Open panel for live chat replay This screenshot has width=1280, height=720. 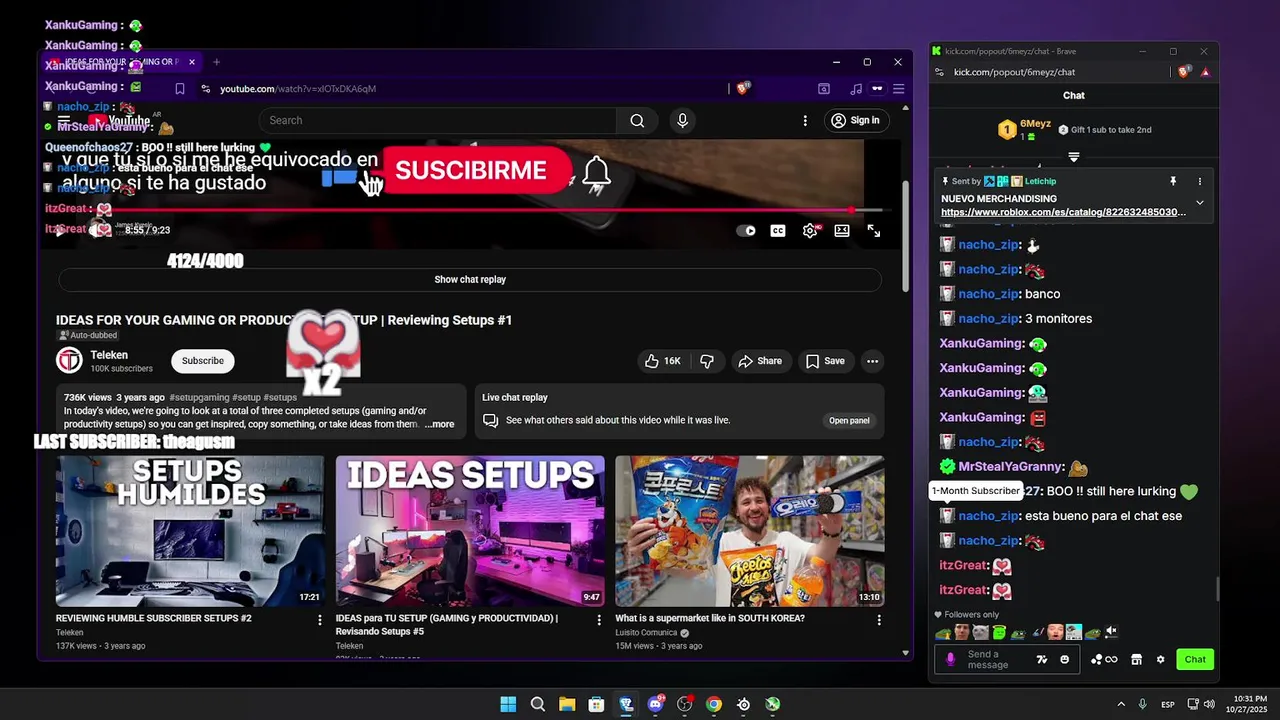(x=849, y=421)
